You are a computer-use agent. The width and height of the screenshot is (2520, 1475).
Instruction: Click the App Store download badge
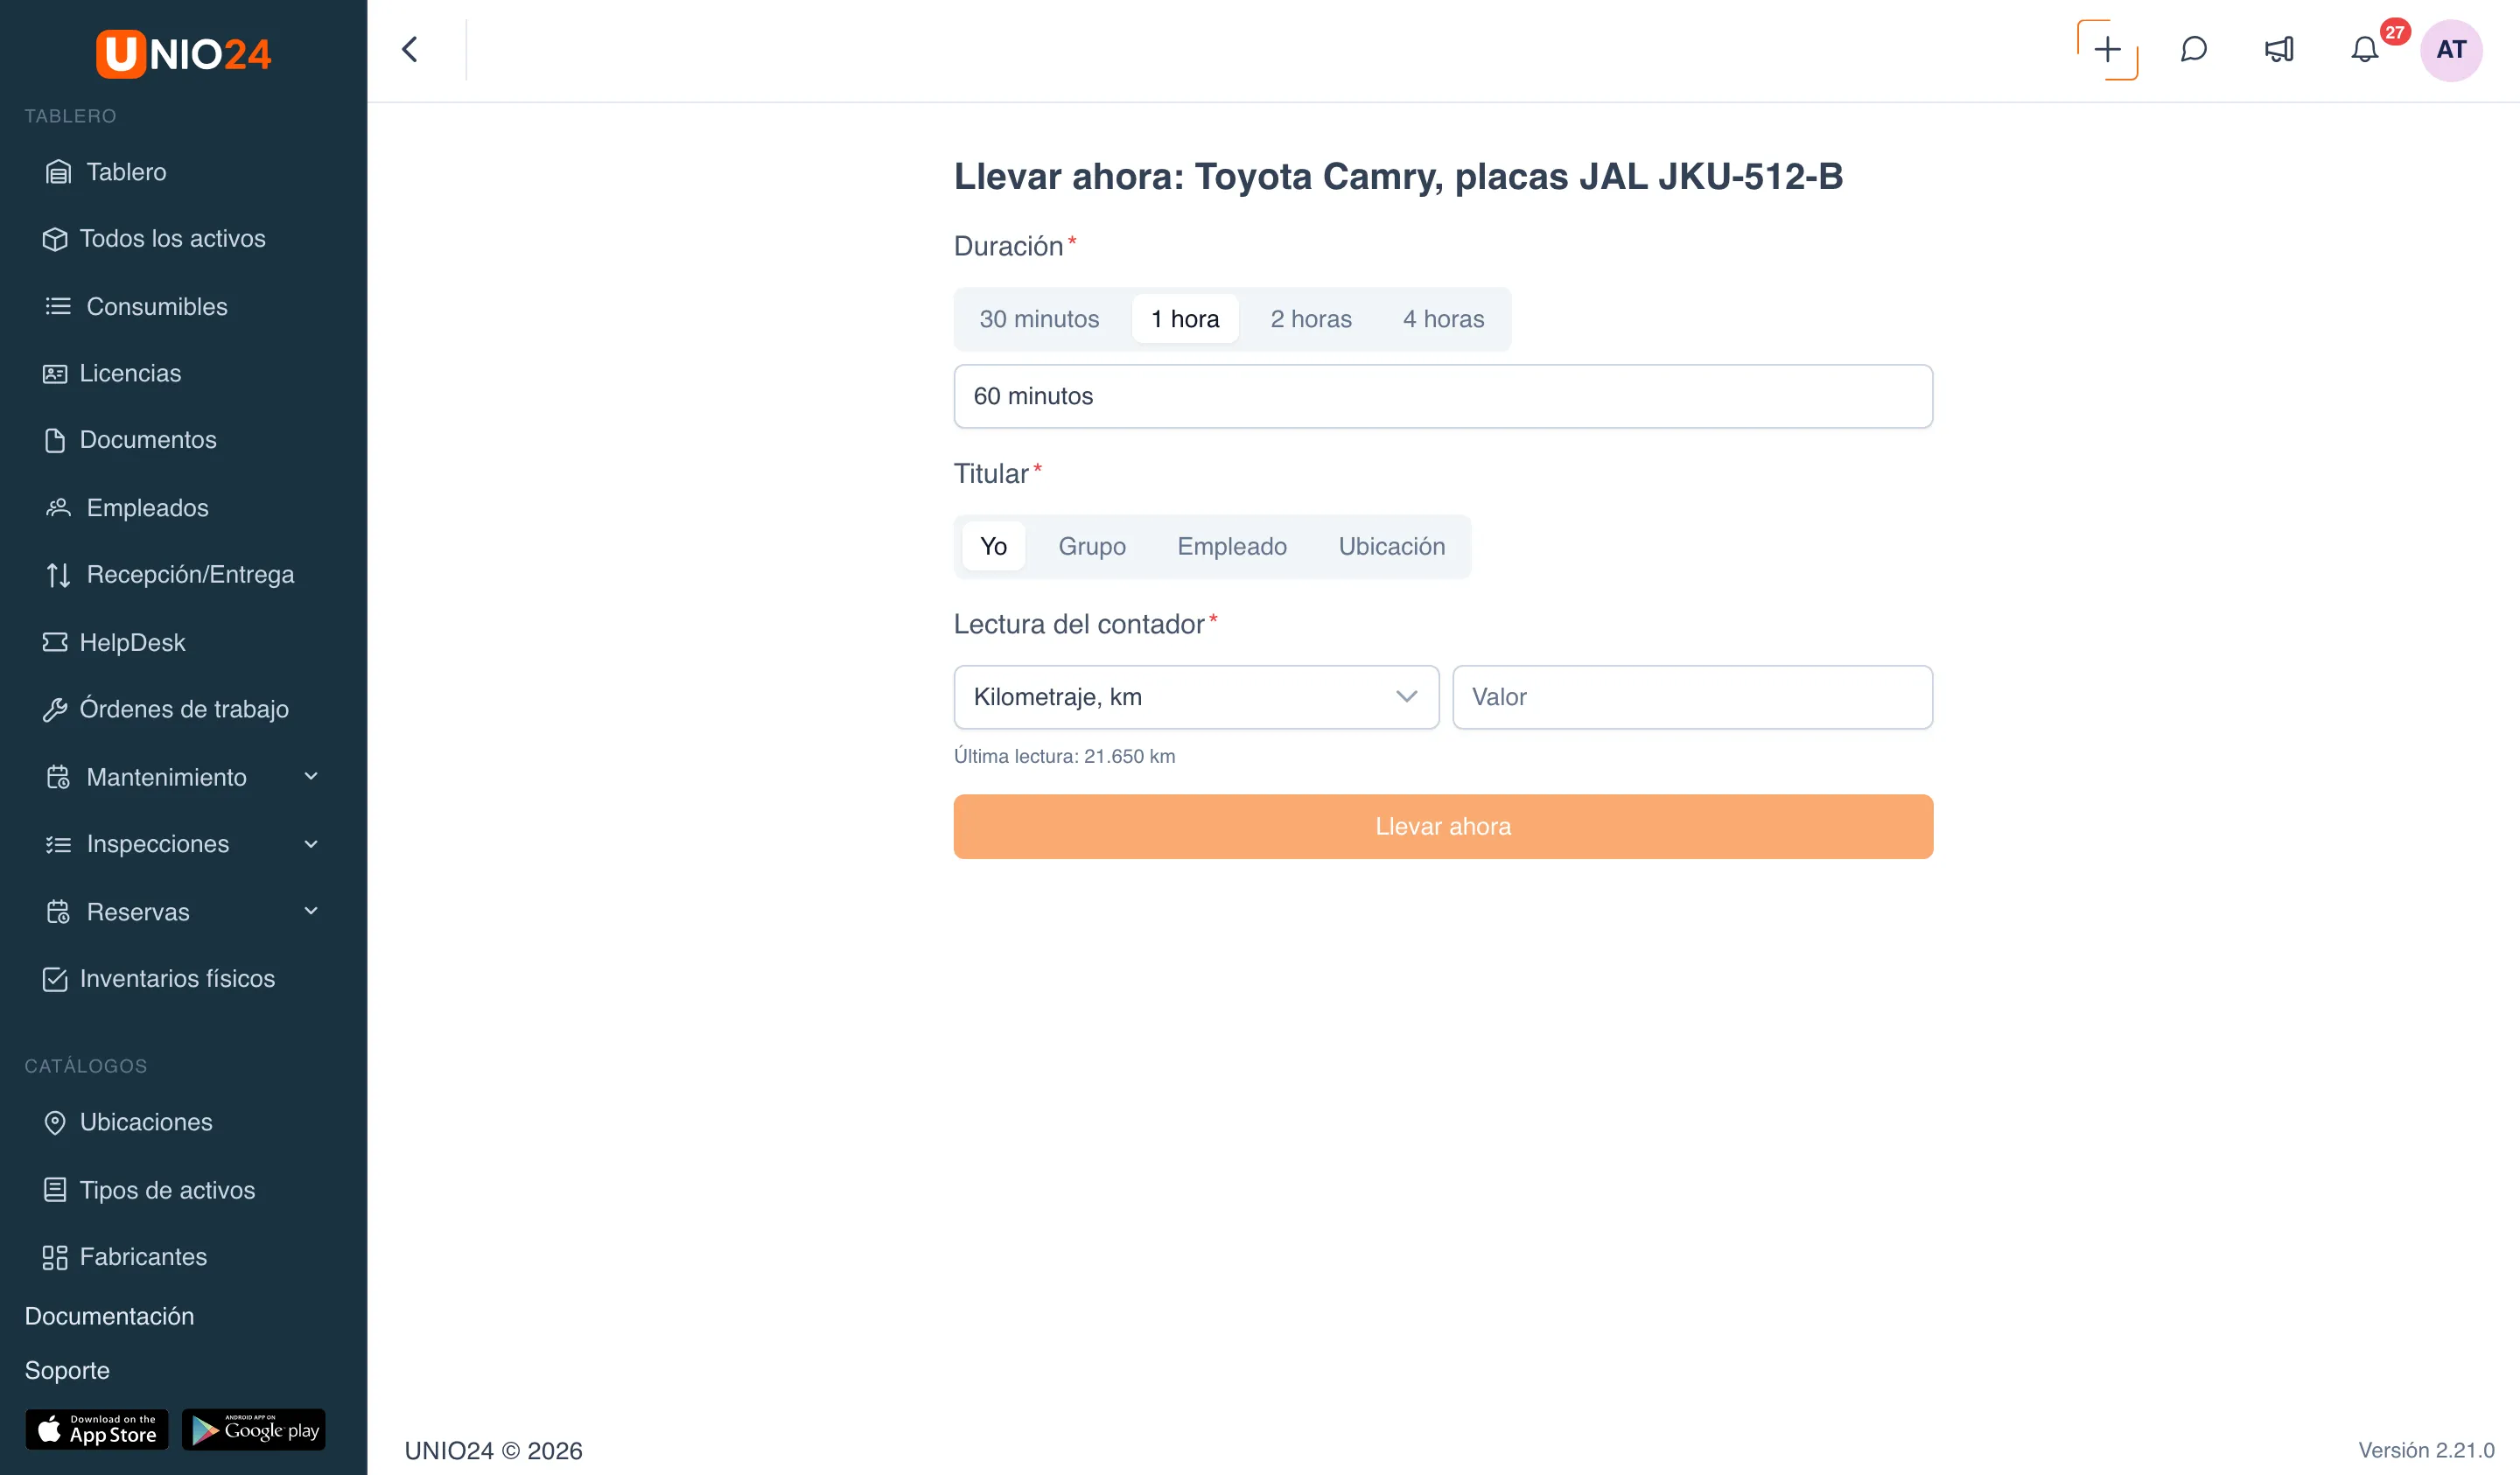click(97, 1430)
